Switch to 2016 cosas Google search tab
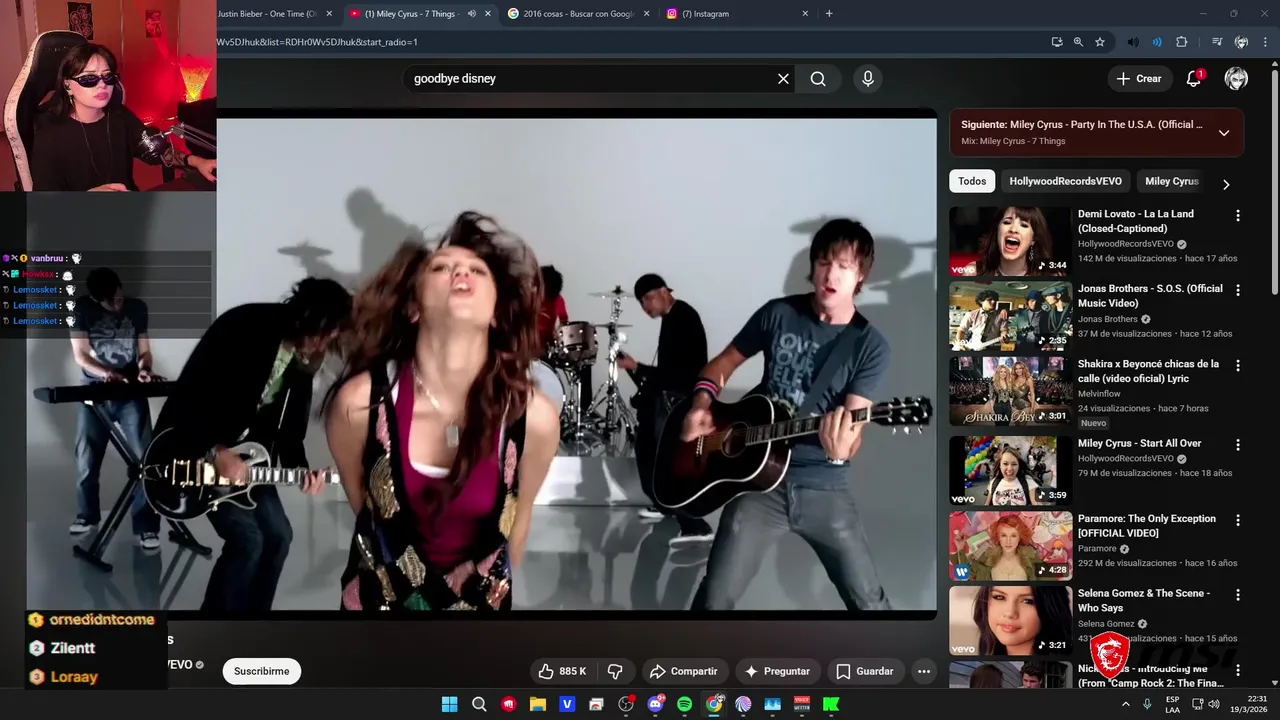Screen dimensions: 1280x720 coord(579,14)
